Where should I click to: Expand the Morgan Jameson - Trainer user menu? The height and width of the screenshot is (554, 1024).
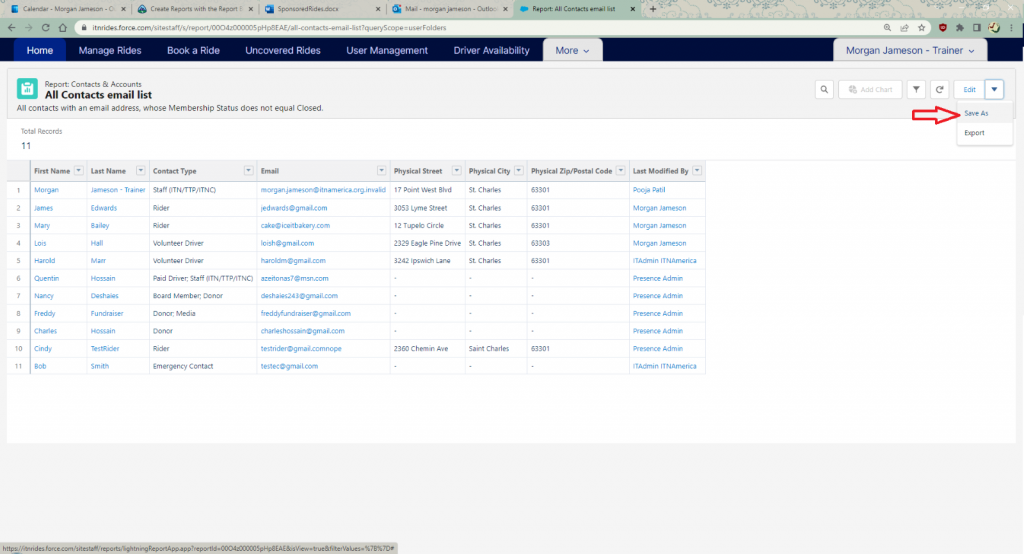(910, 50)
